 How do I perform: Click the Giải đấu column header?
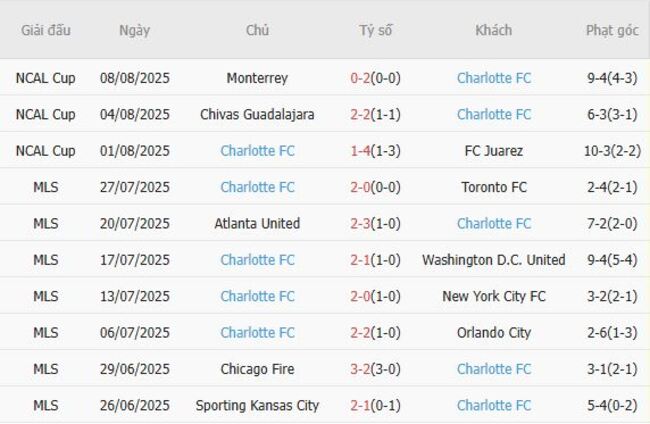pos(46,30)
